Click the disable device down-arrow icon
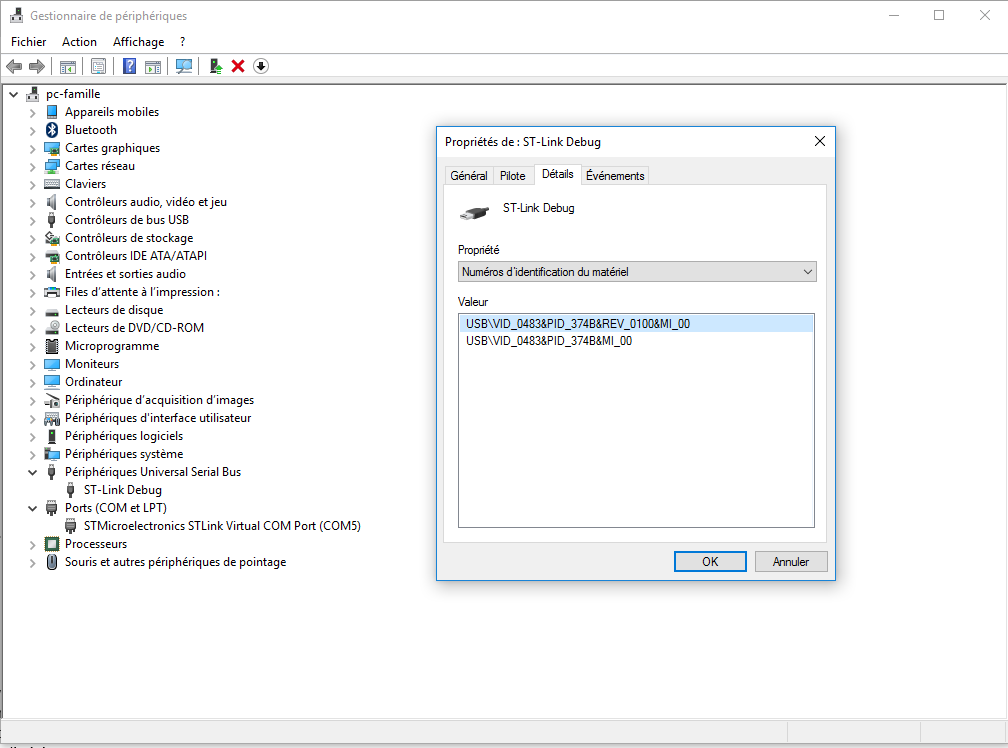 [x=261, y=66]
